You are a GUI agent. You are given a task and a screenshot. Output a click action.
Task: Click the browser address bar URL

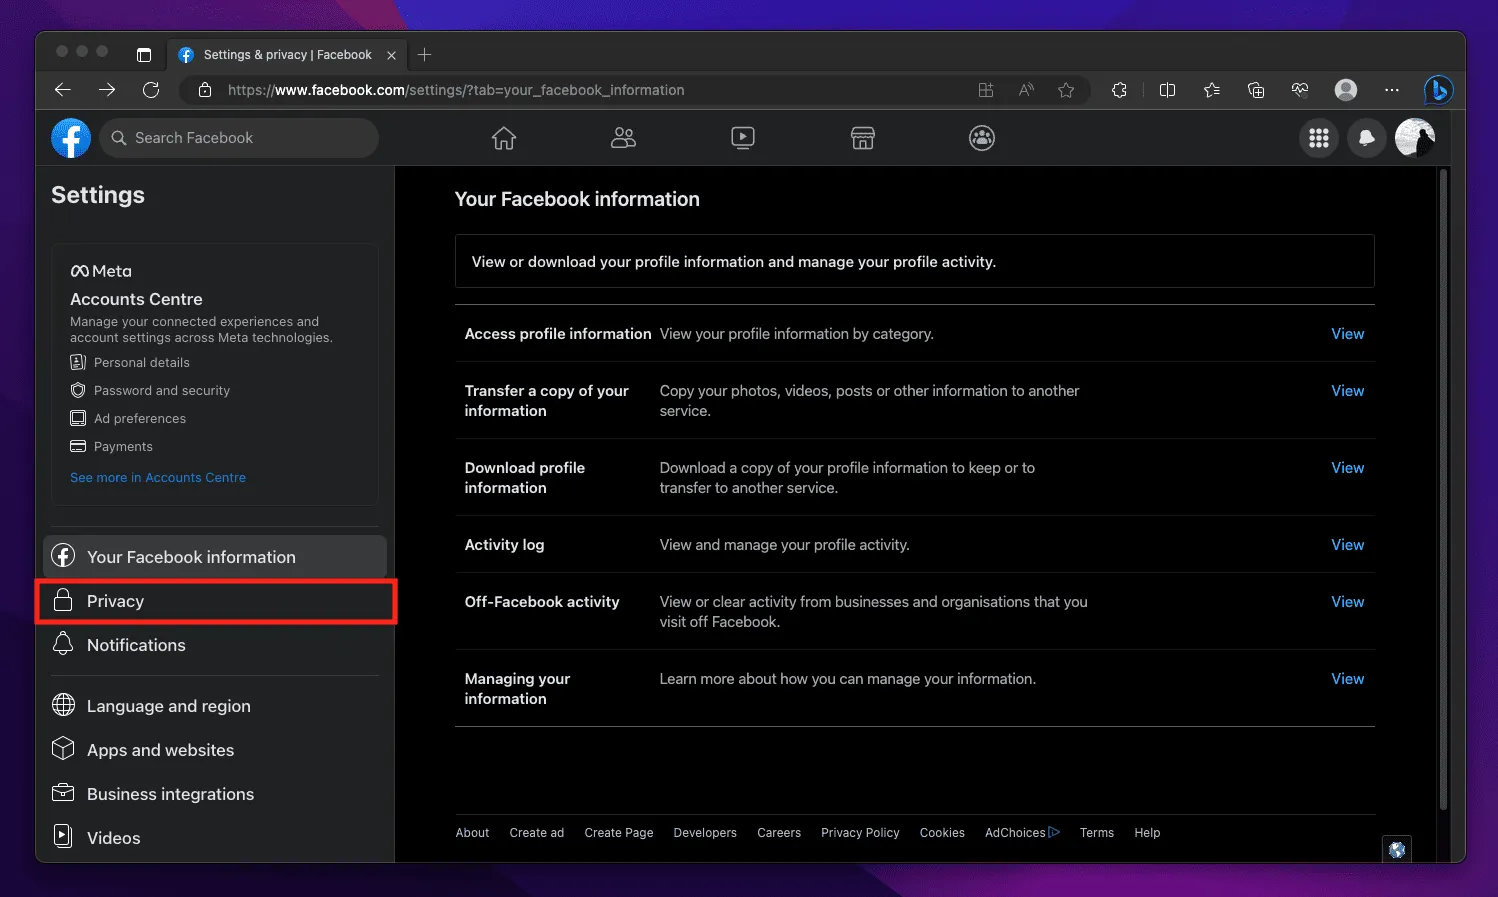pos(456,90)
